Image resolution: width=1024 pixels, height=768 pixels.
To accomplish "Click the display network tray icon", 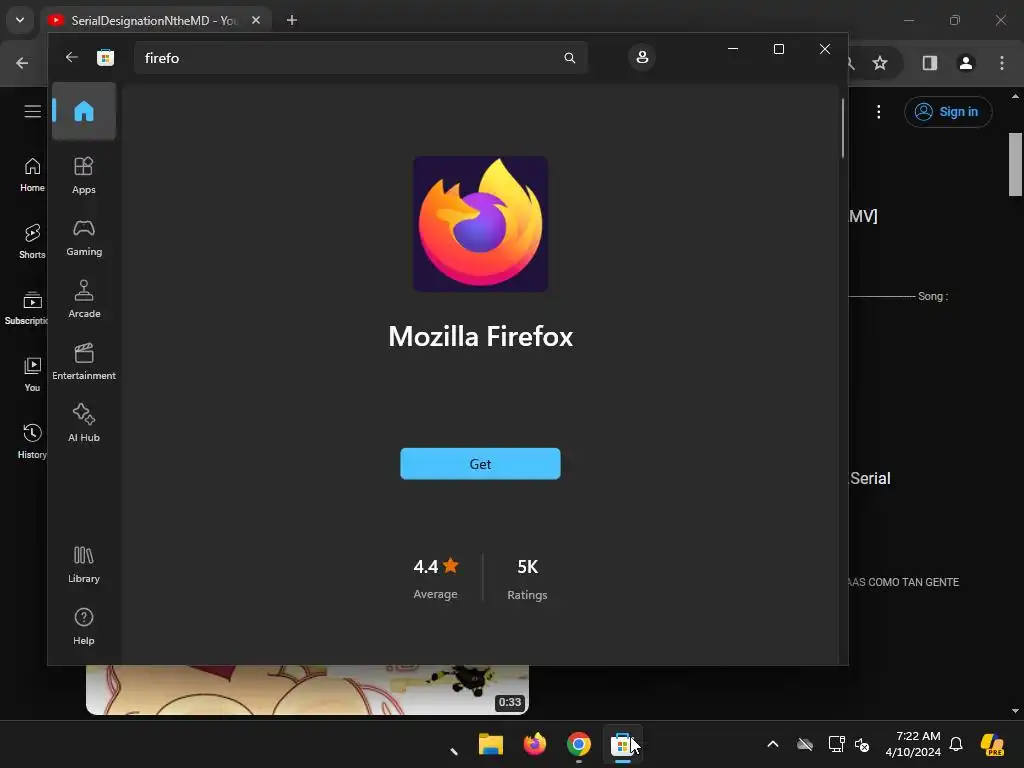I will 835,744.
